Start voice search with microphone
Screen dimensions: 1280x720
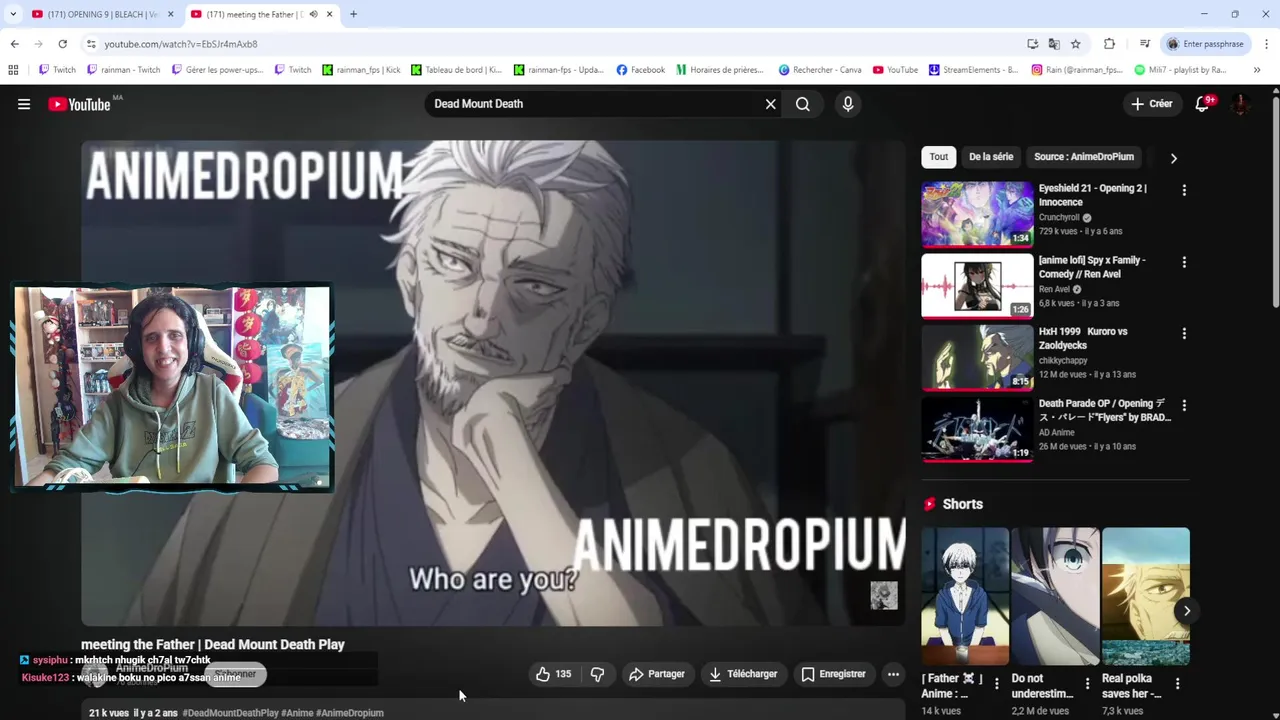click(848, 104)
